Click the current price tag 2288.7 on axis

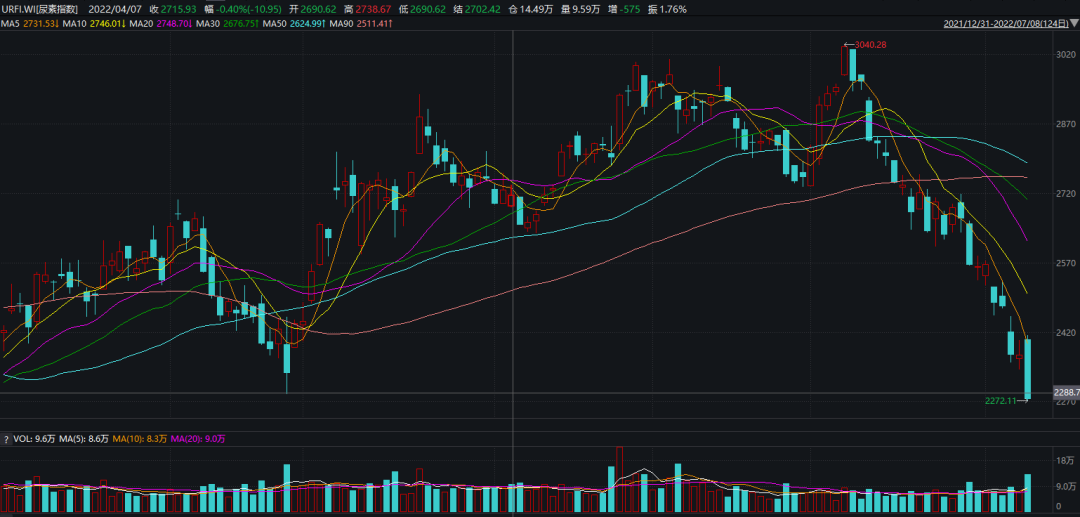1066,393
